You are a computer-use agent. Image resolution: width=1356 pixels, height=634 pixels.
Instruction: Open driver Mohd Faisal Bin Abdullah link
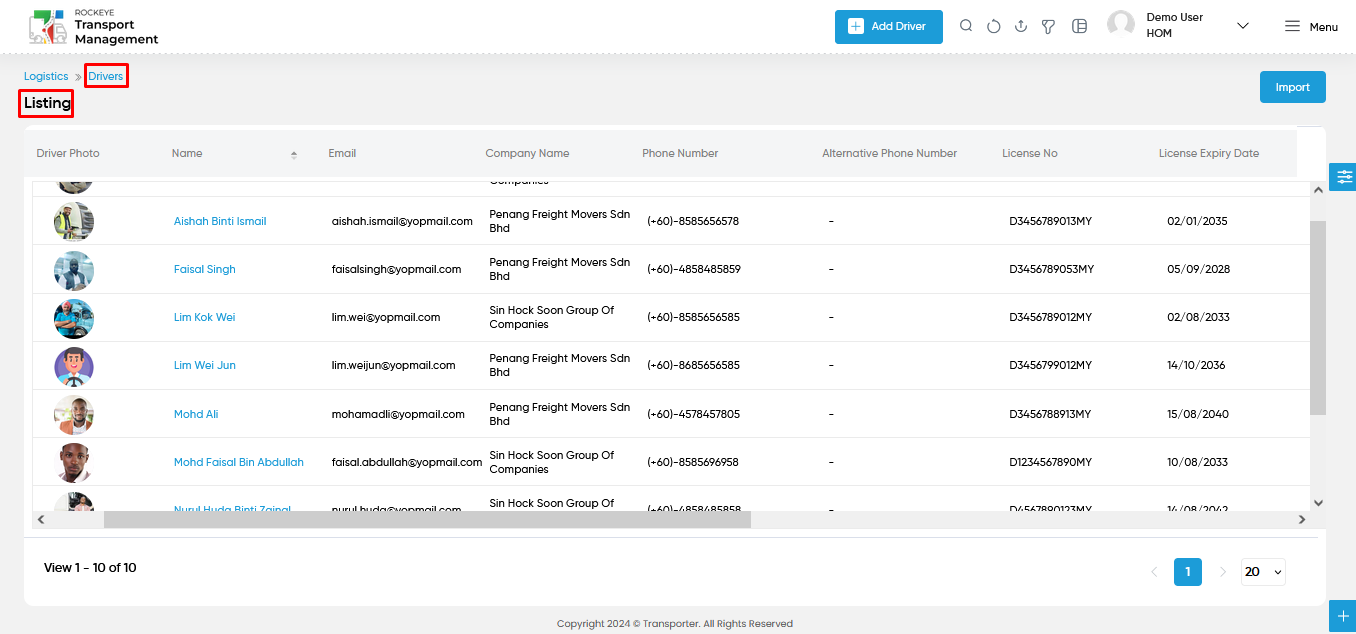[239, 462]
